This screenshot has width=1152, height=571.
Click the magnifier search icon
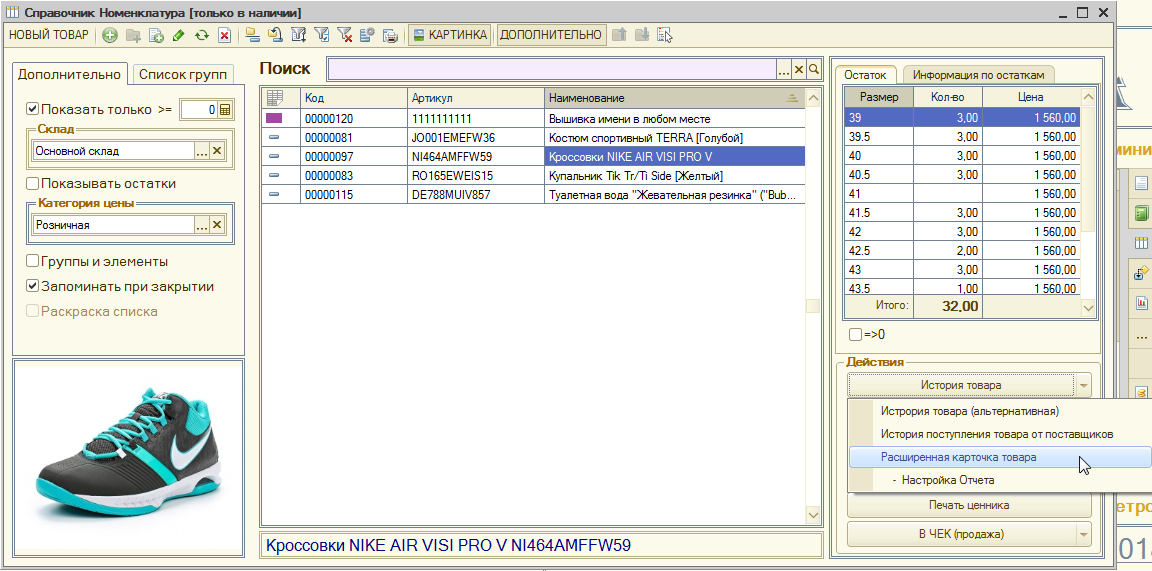tap(814, 69)
